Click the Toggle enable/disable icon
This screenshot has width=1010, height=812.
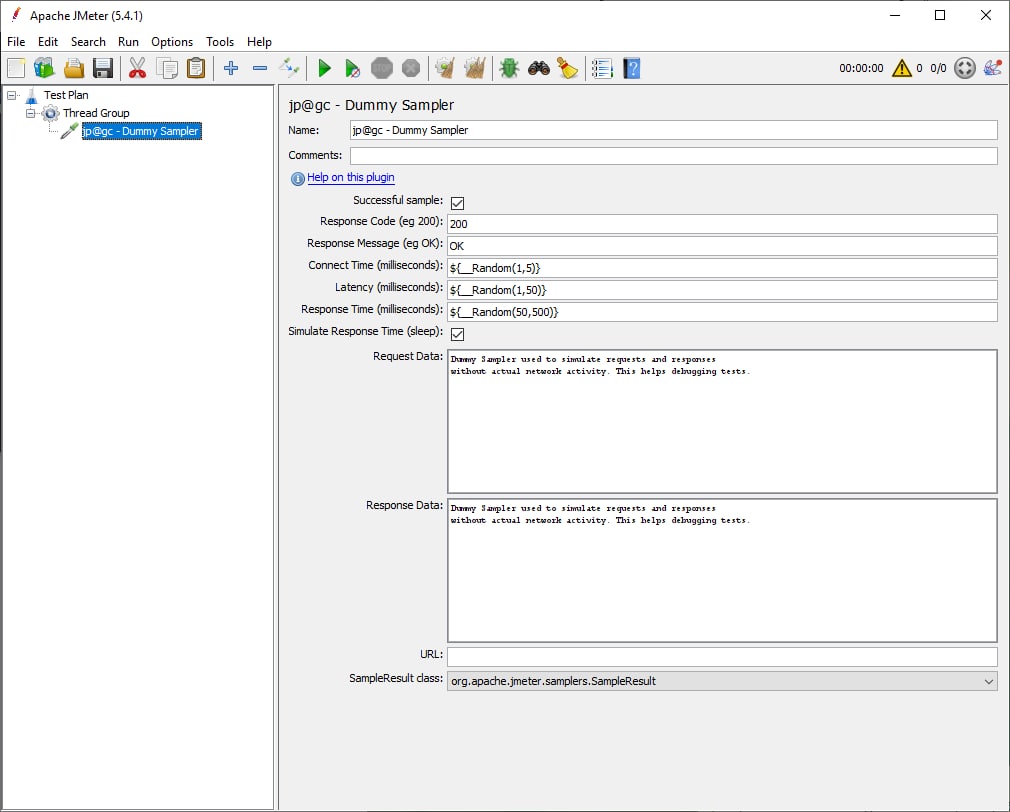click(x=289, y=68)
